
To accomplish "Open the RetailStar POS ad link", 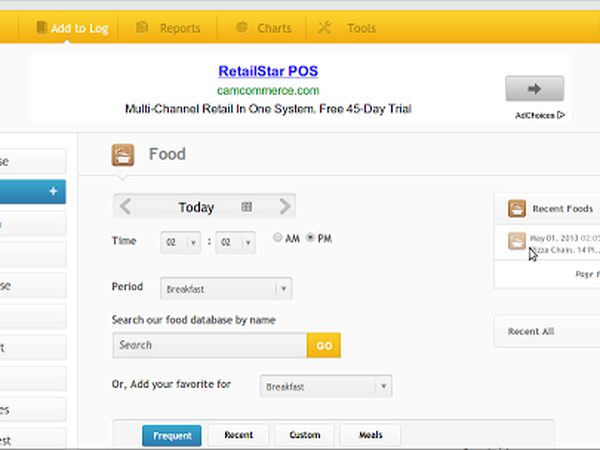I will click(x=268, y=71).
